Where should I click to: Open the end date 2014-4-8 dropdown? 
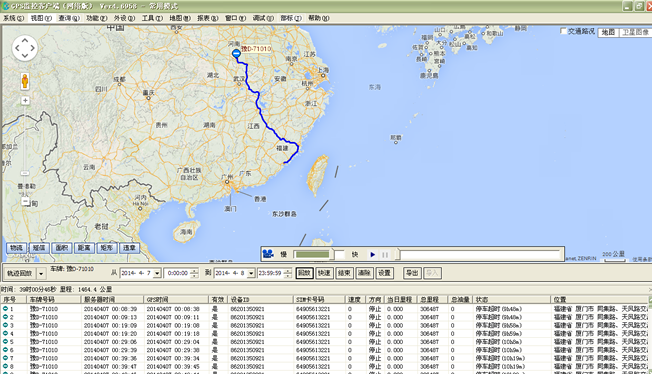point(251,273)
